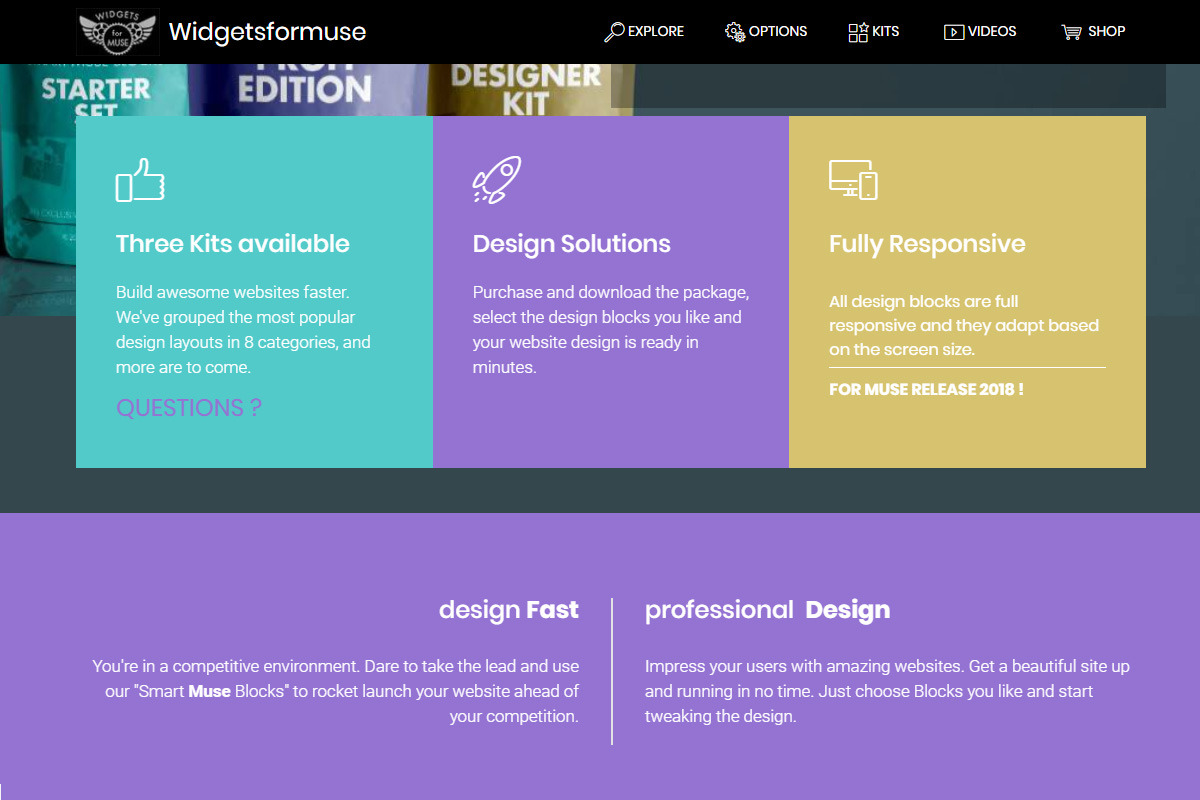Click the All design blocks are full responsive text
1200x800 pixels.
964,325
